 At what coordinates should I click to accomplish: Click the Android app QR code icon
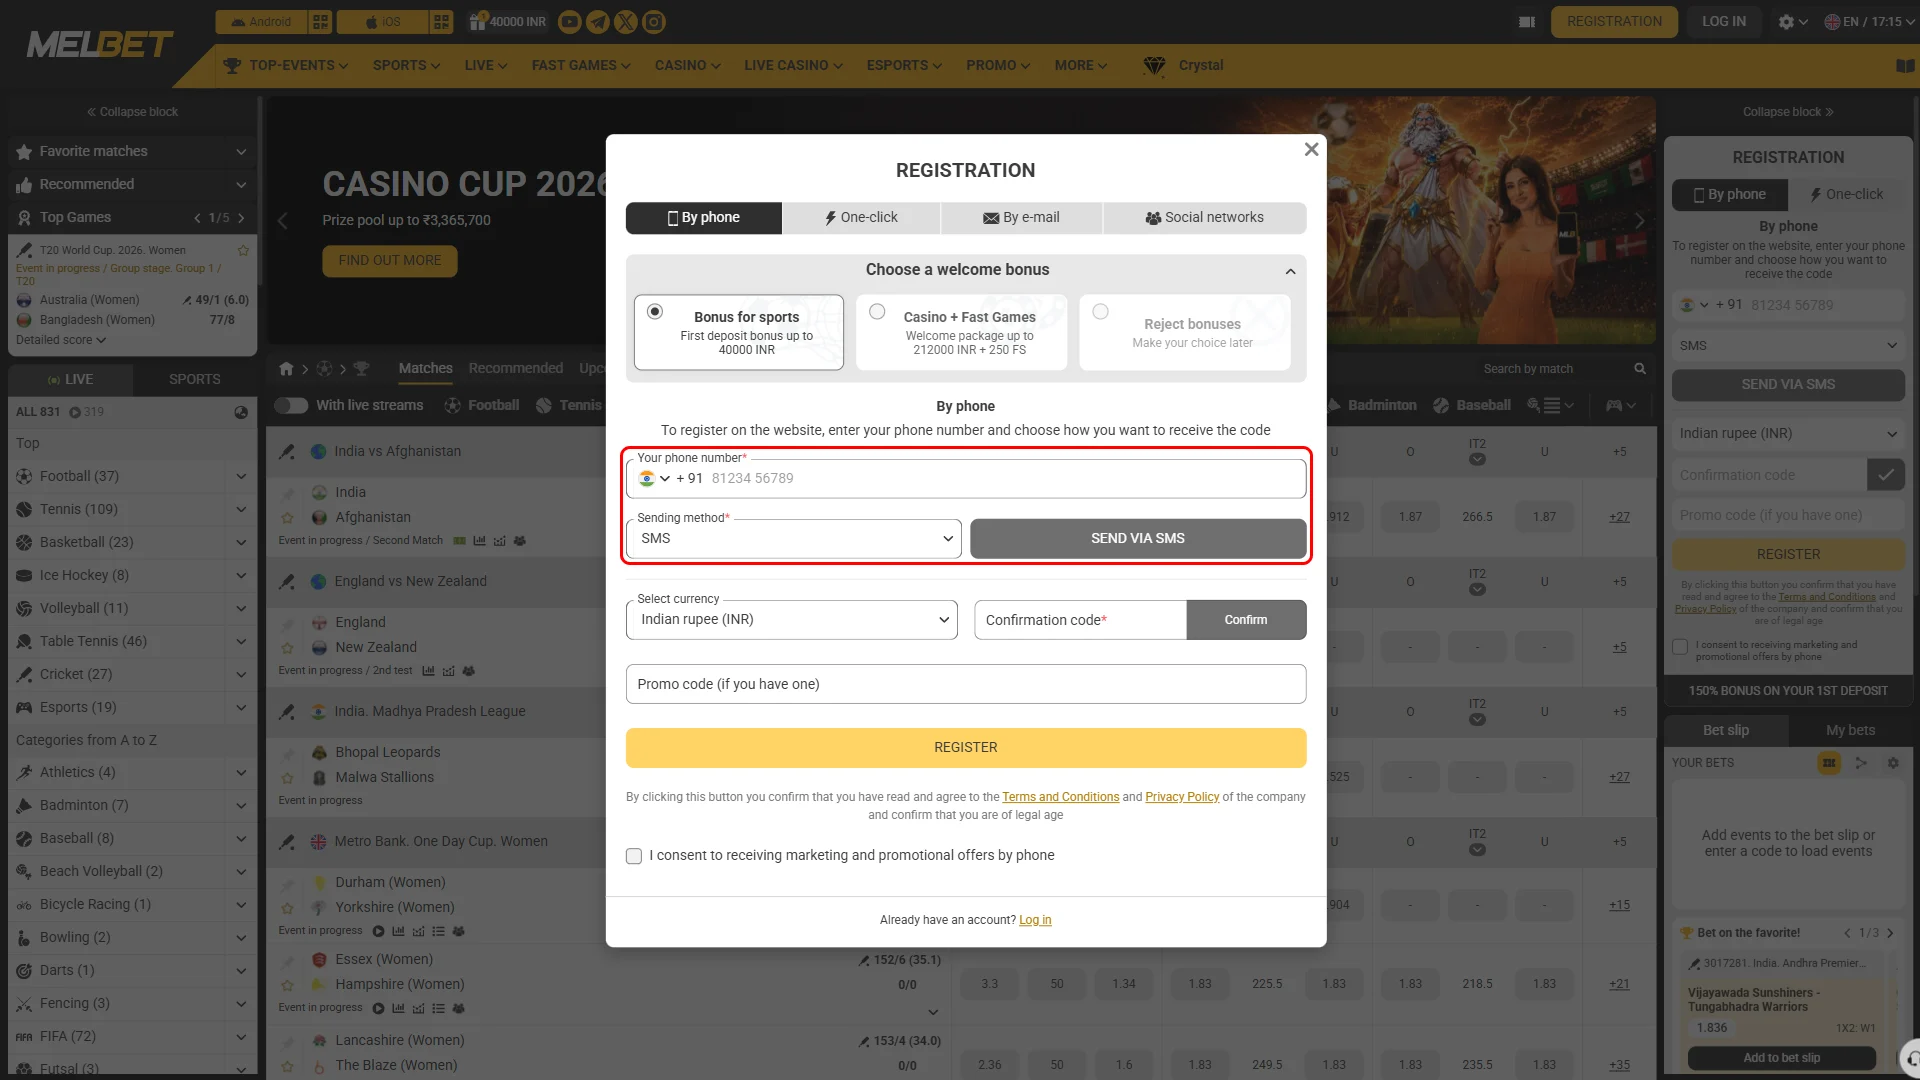pyautogui.click(x=320, y=21)
